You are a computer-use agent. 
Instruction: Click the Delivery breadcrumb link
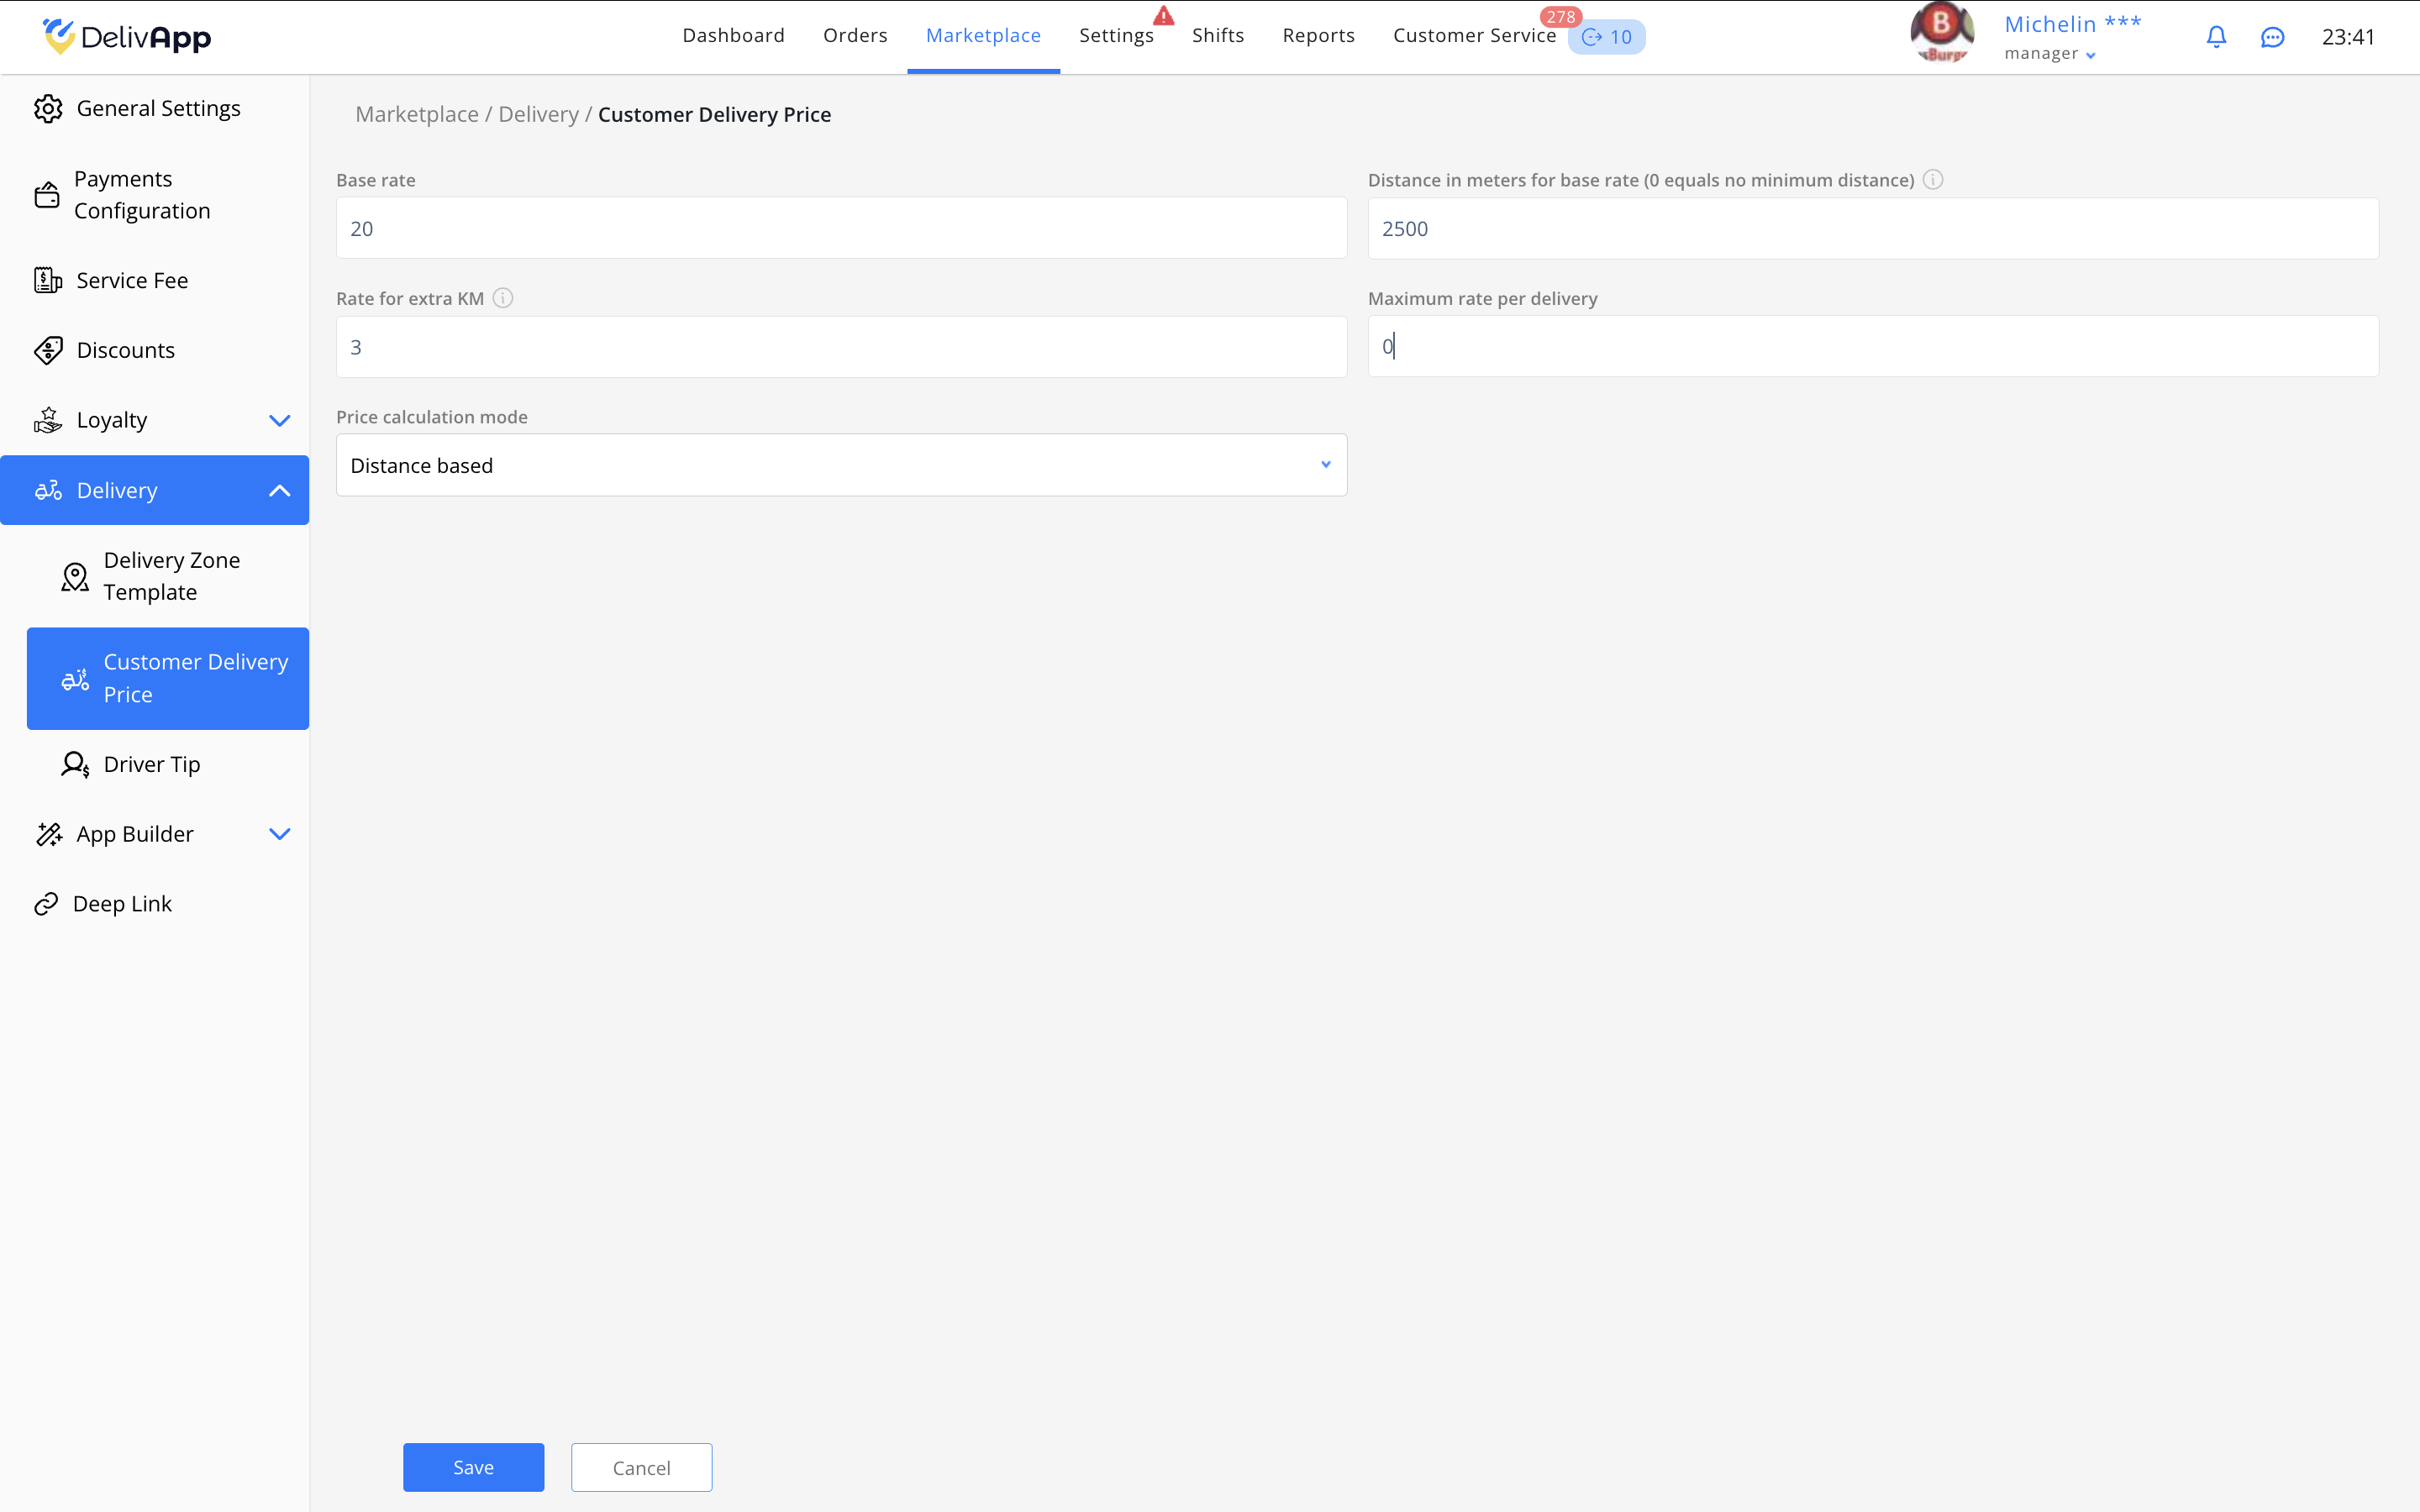click(x=538, y=115)
